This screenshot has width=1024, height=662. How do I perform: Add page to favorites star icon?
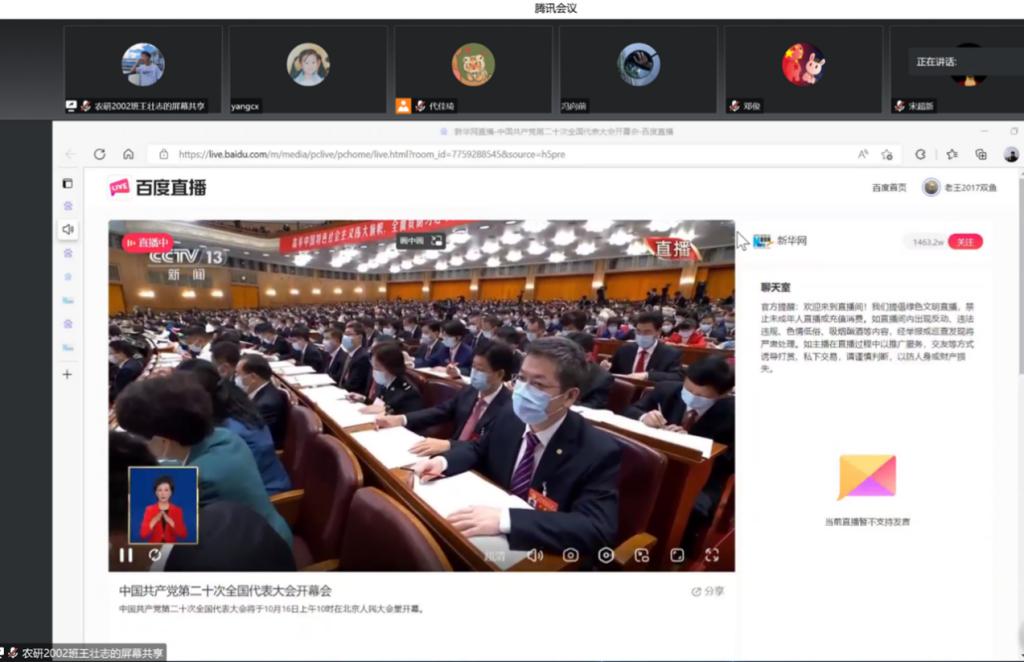tap(887, 154)
